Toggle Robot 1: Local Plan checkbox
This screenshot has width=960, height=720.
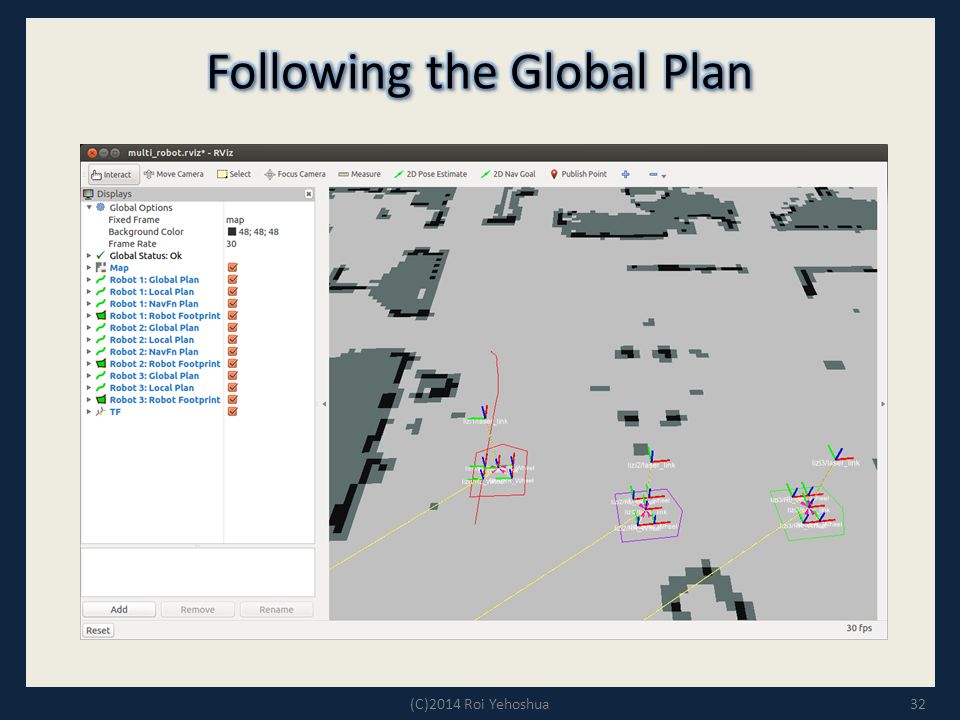[x=233, y=292]
